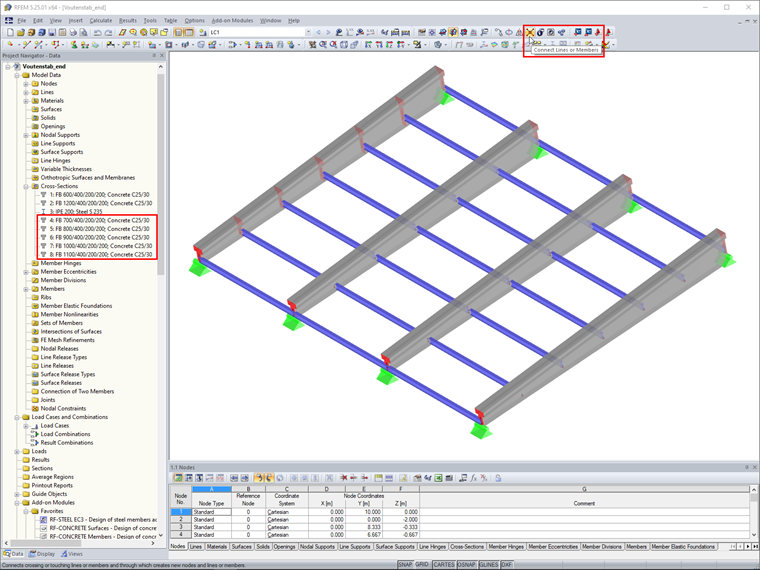The width and height of the screenshot is (760, 570).
Task: Open the Calculate menu
Action: (101, 20)
